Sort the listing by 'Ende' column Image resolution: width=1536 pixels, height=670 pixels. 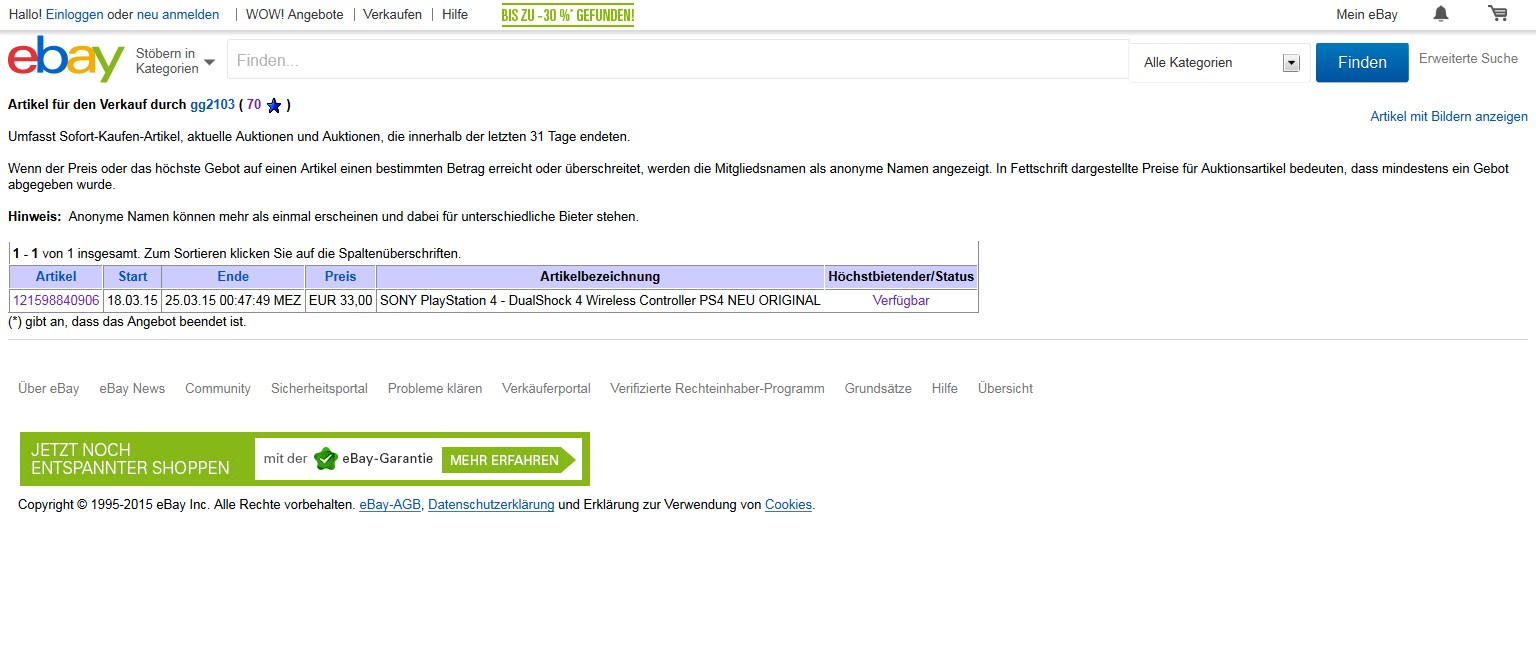click(x=233, y=277)
